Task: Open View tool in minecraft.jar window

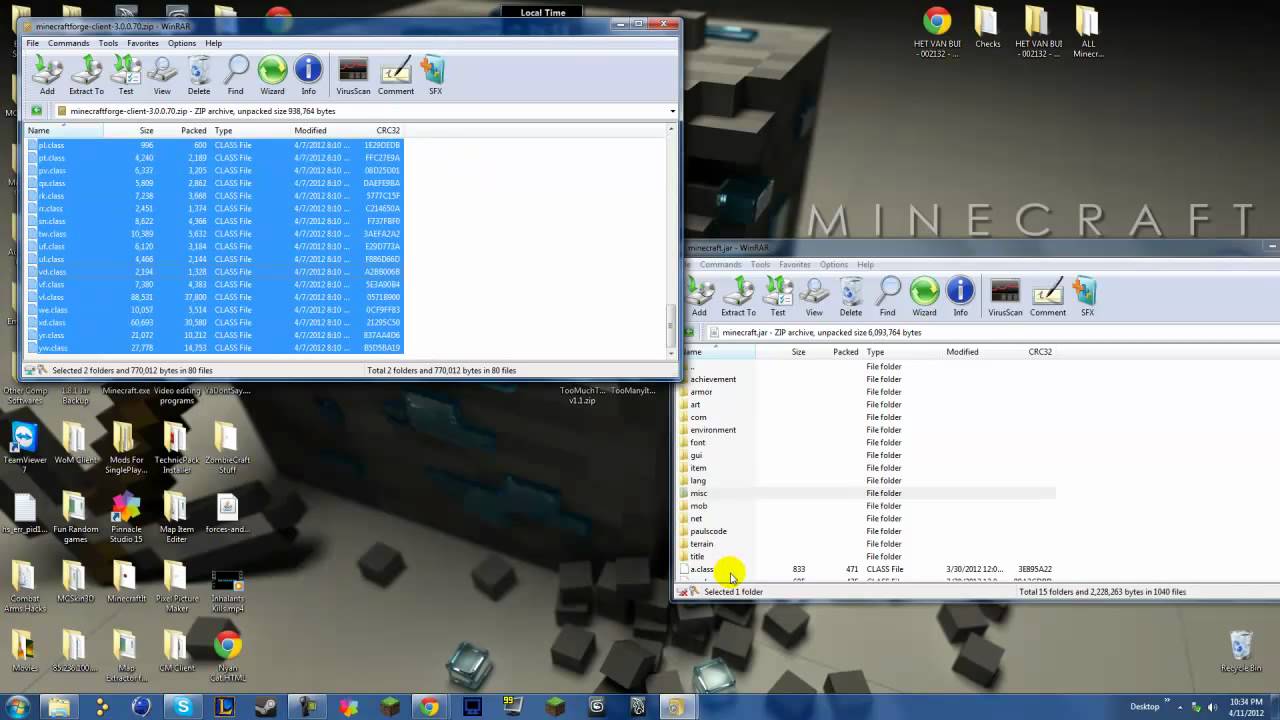Action: (x=814, y=297)
